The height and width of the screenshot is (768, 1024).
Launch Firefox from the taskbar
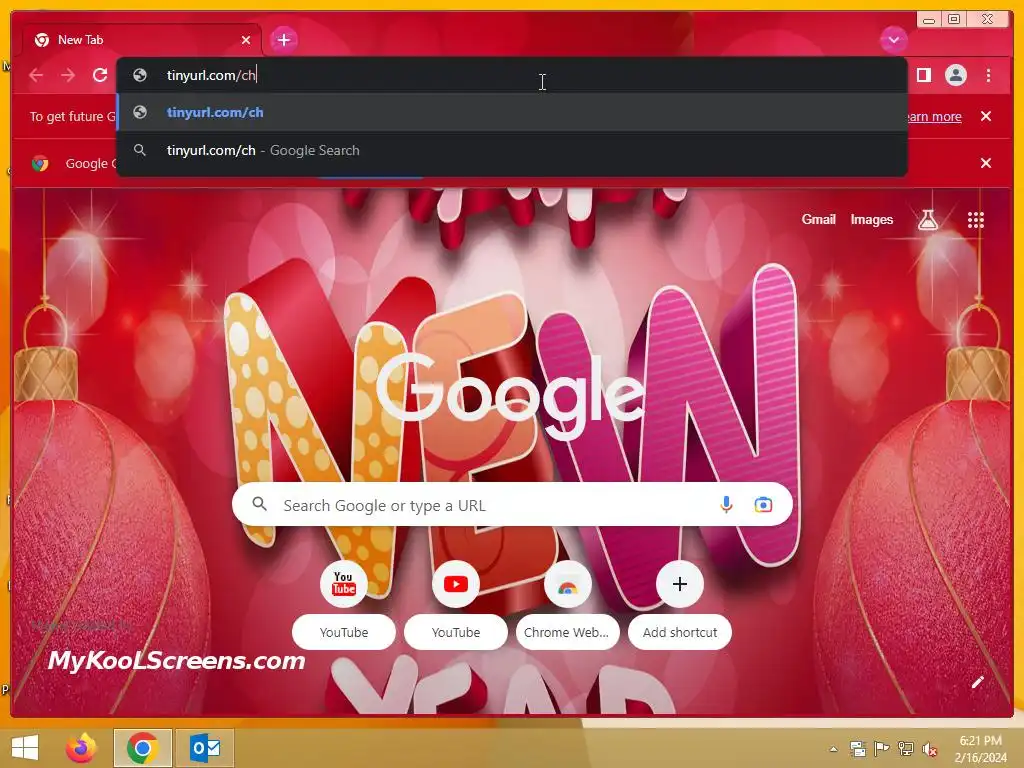(81, 748)
